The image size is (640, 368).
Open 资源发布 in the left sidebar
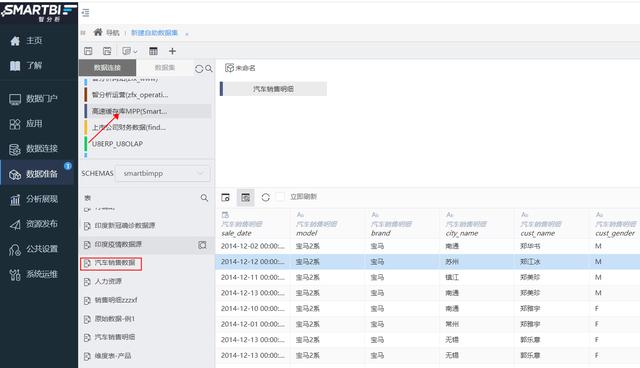[x=41, y=224]
